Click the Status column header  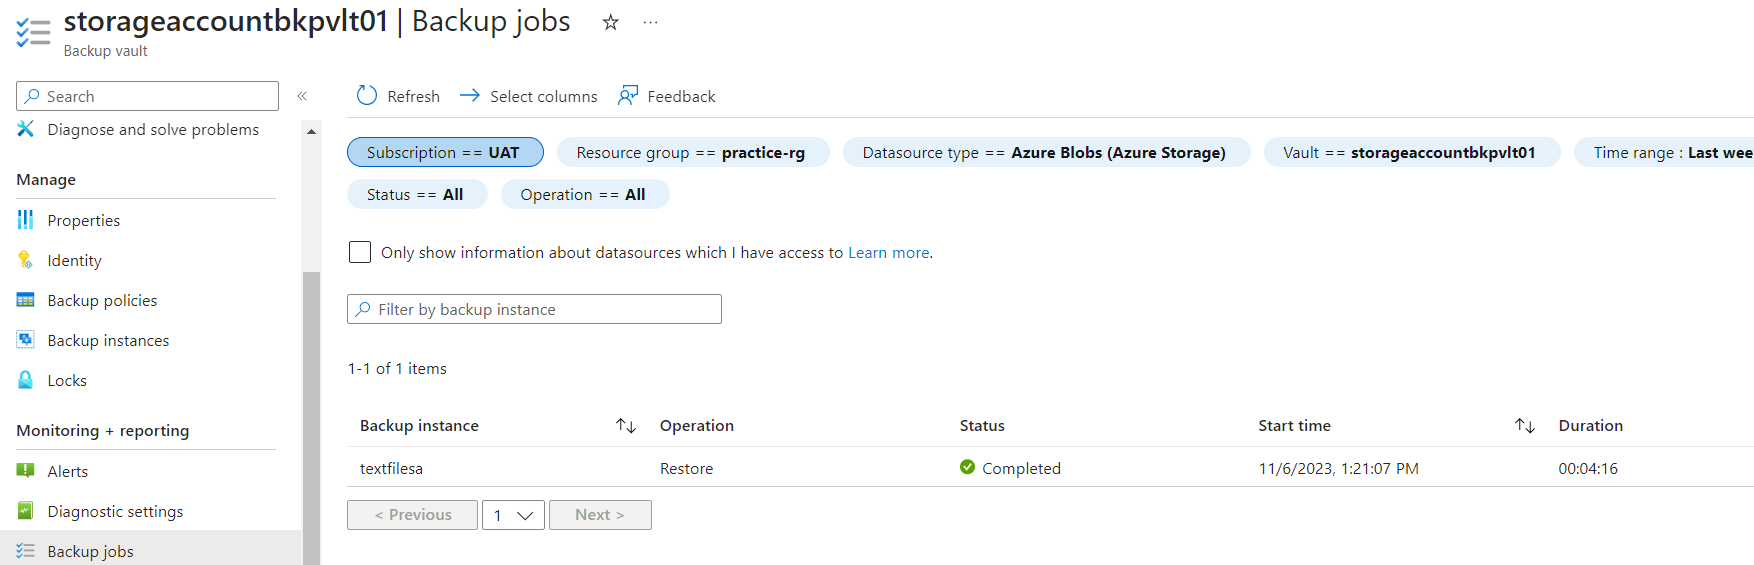point(982,425)
